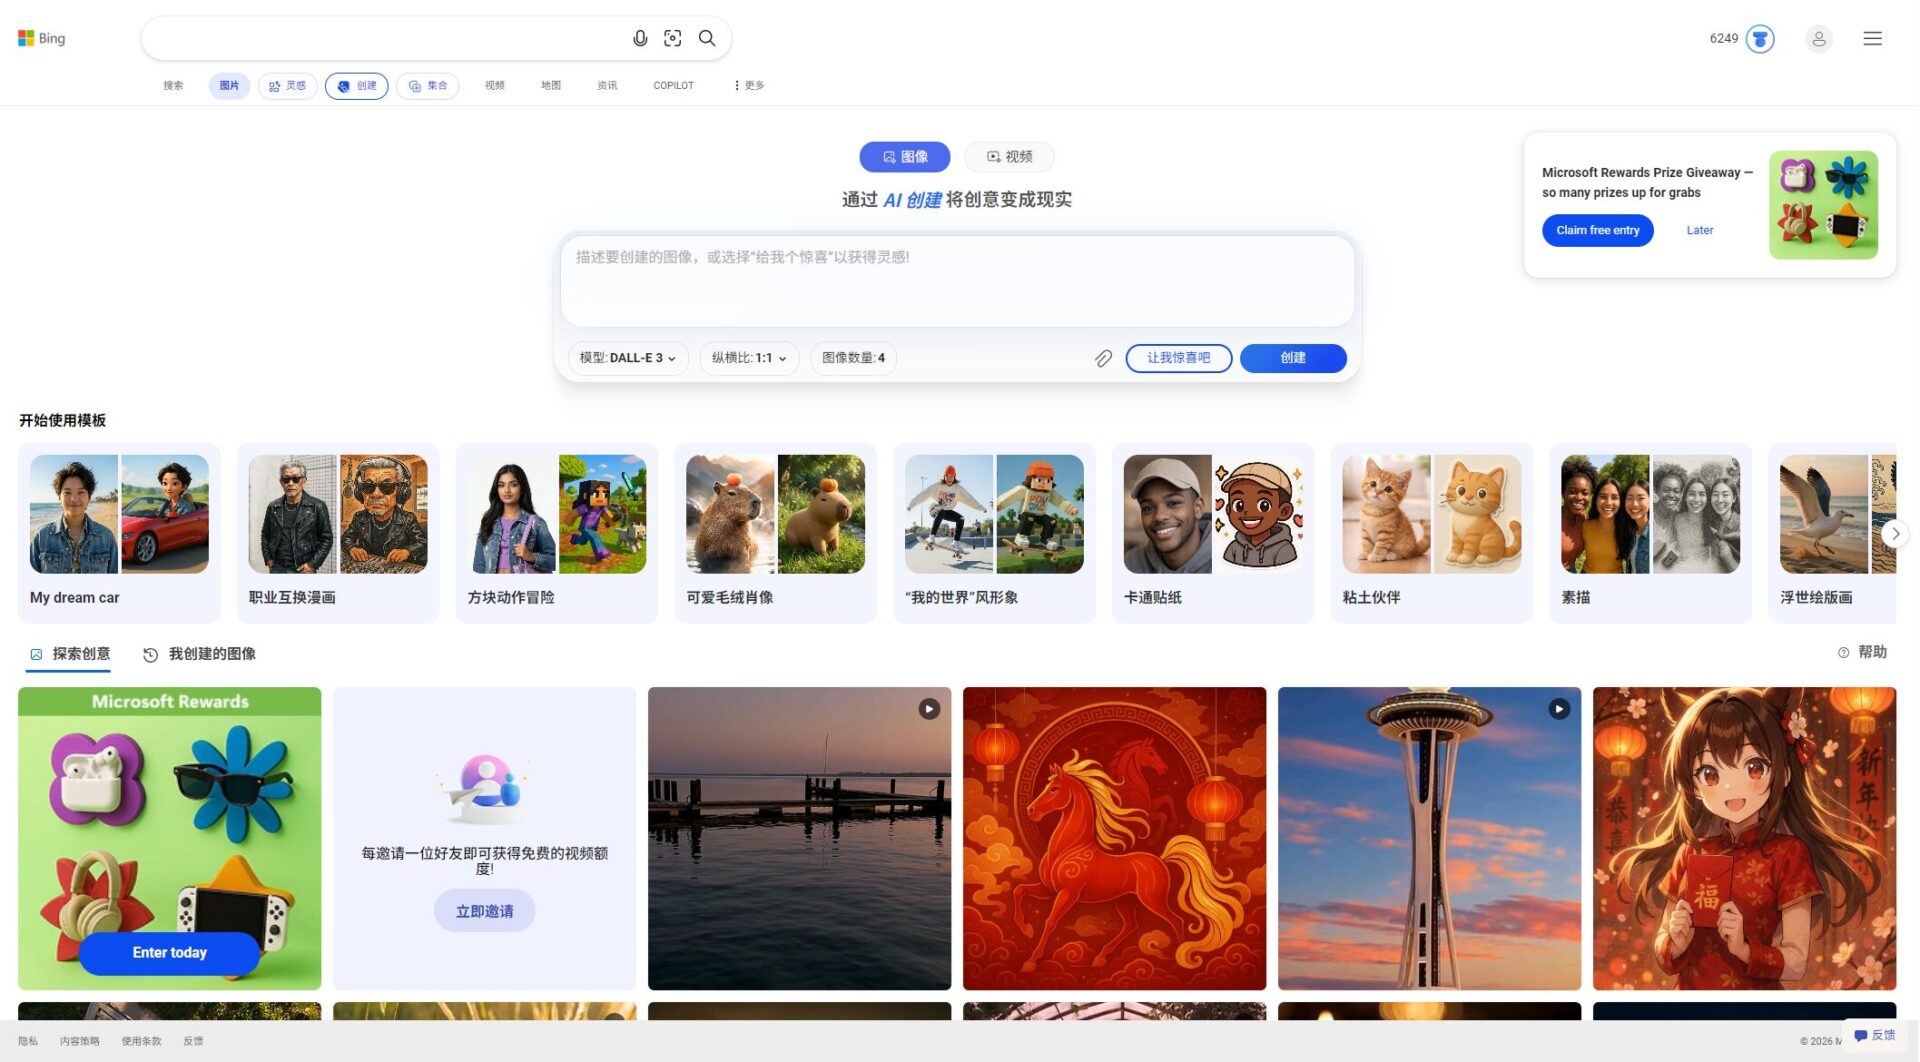Open the 纵横比 1:1 dropdown

(748, 358)
